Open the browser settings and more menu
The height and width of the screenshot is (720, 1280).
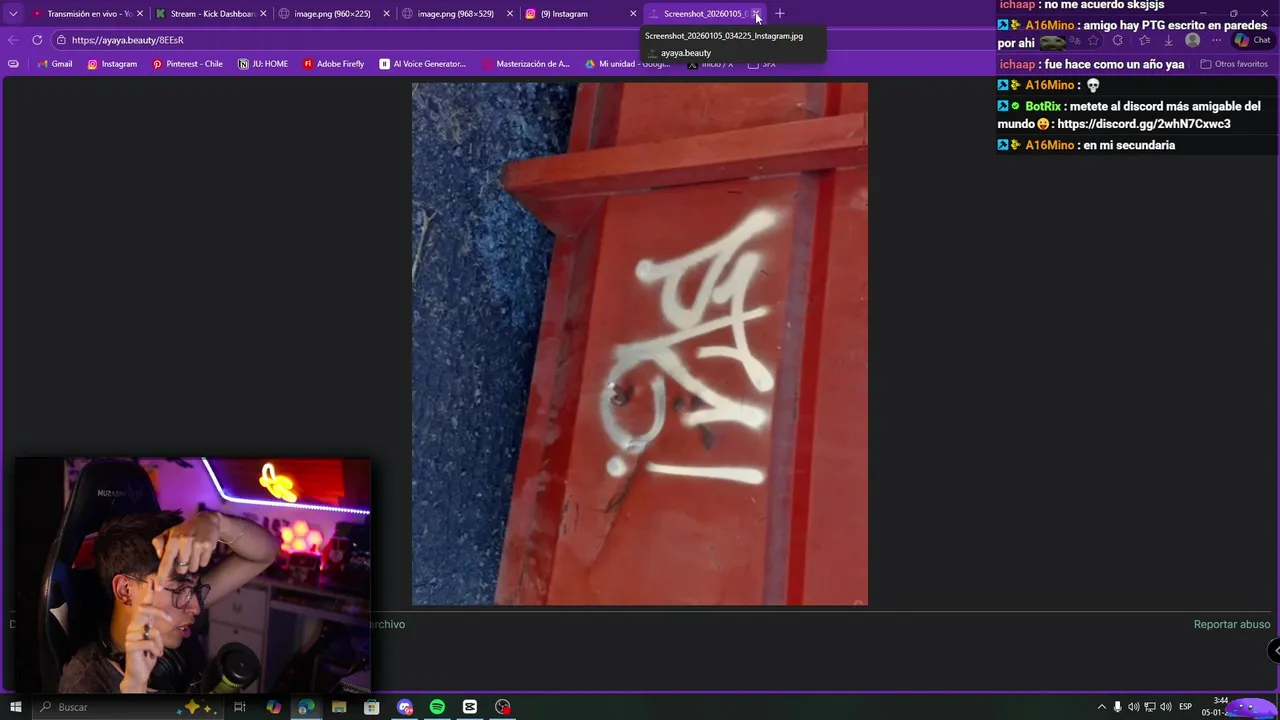click(1216, 41)
